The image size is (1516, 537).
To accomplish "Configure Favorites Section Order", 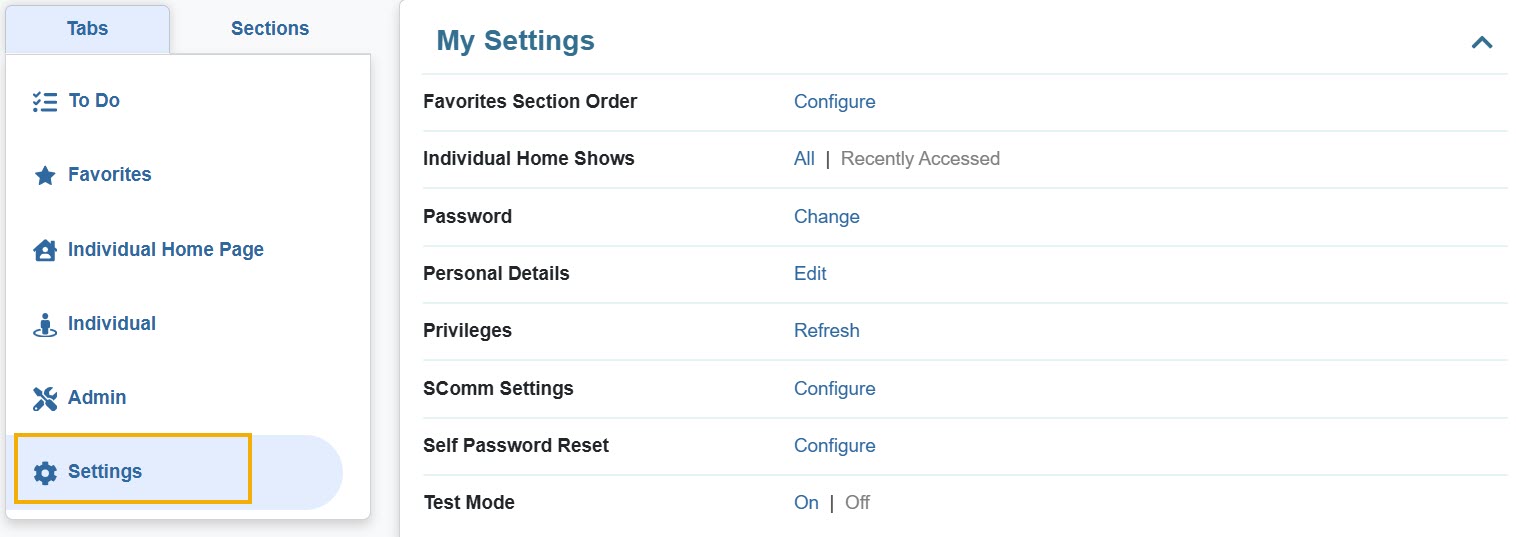I will (x=834, y=102).
